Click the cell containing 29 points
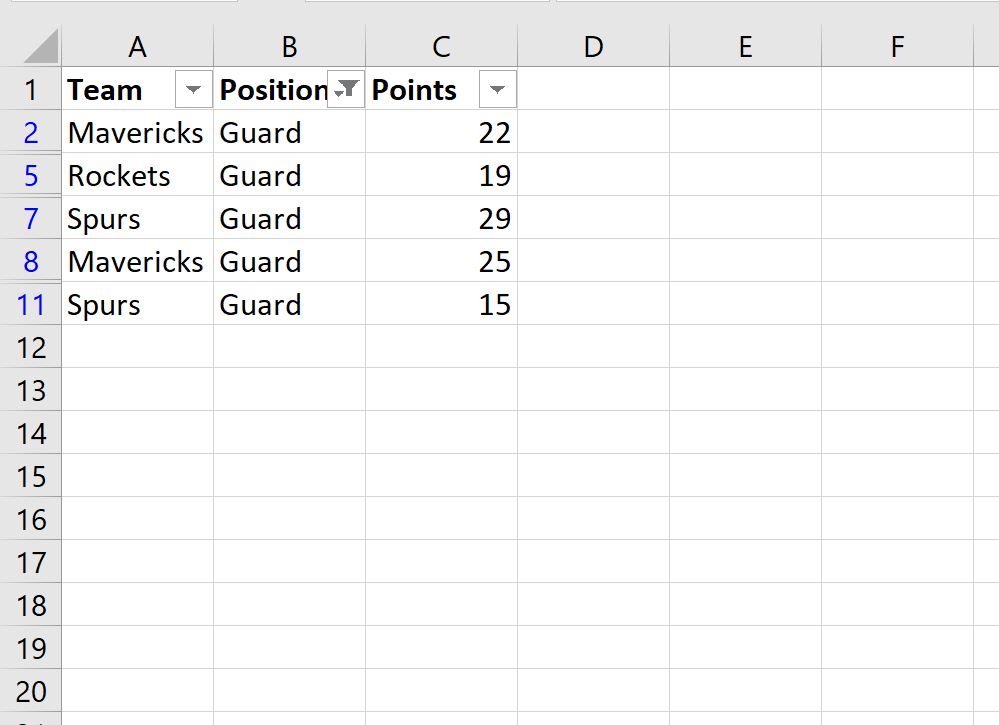The image size is (999, 725). (441, 219)
